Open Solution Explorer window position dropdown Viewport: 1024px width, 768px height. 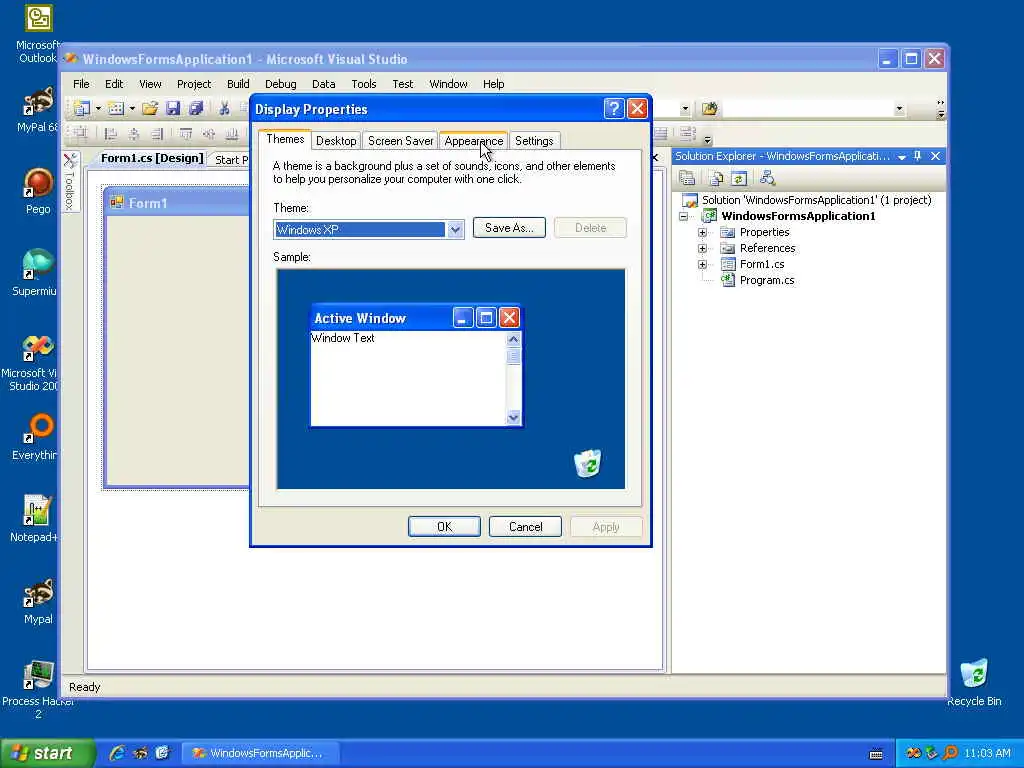click(x=902, y=157)
